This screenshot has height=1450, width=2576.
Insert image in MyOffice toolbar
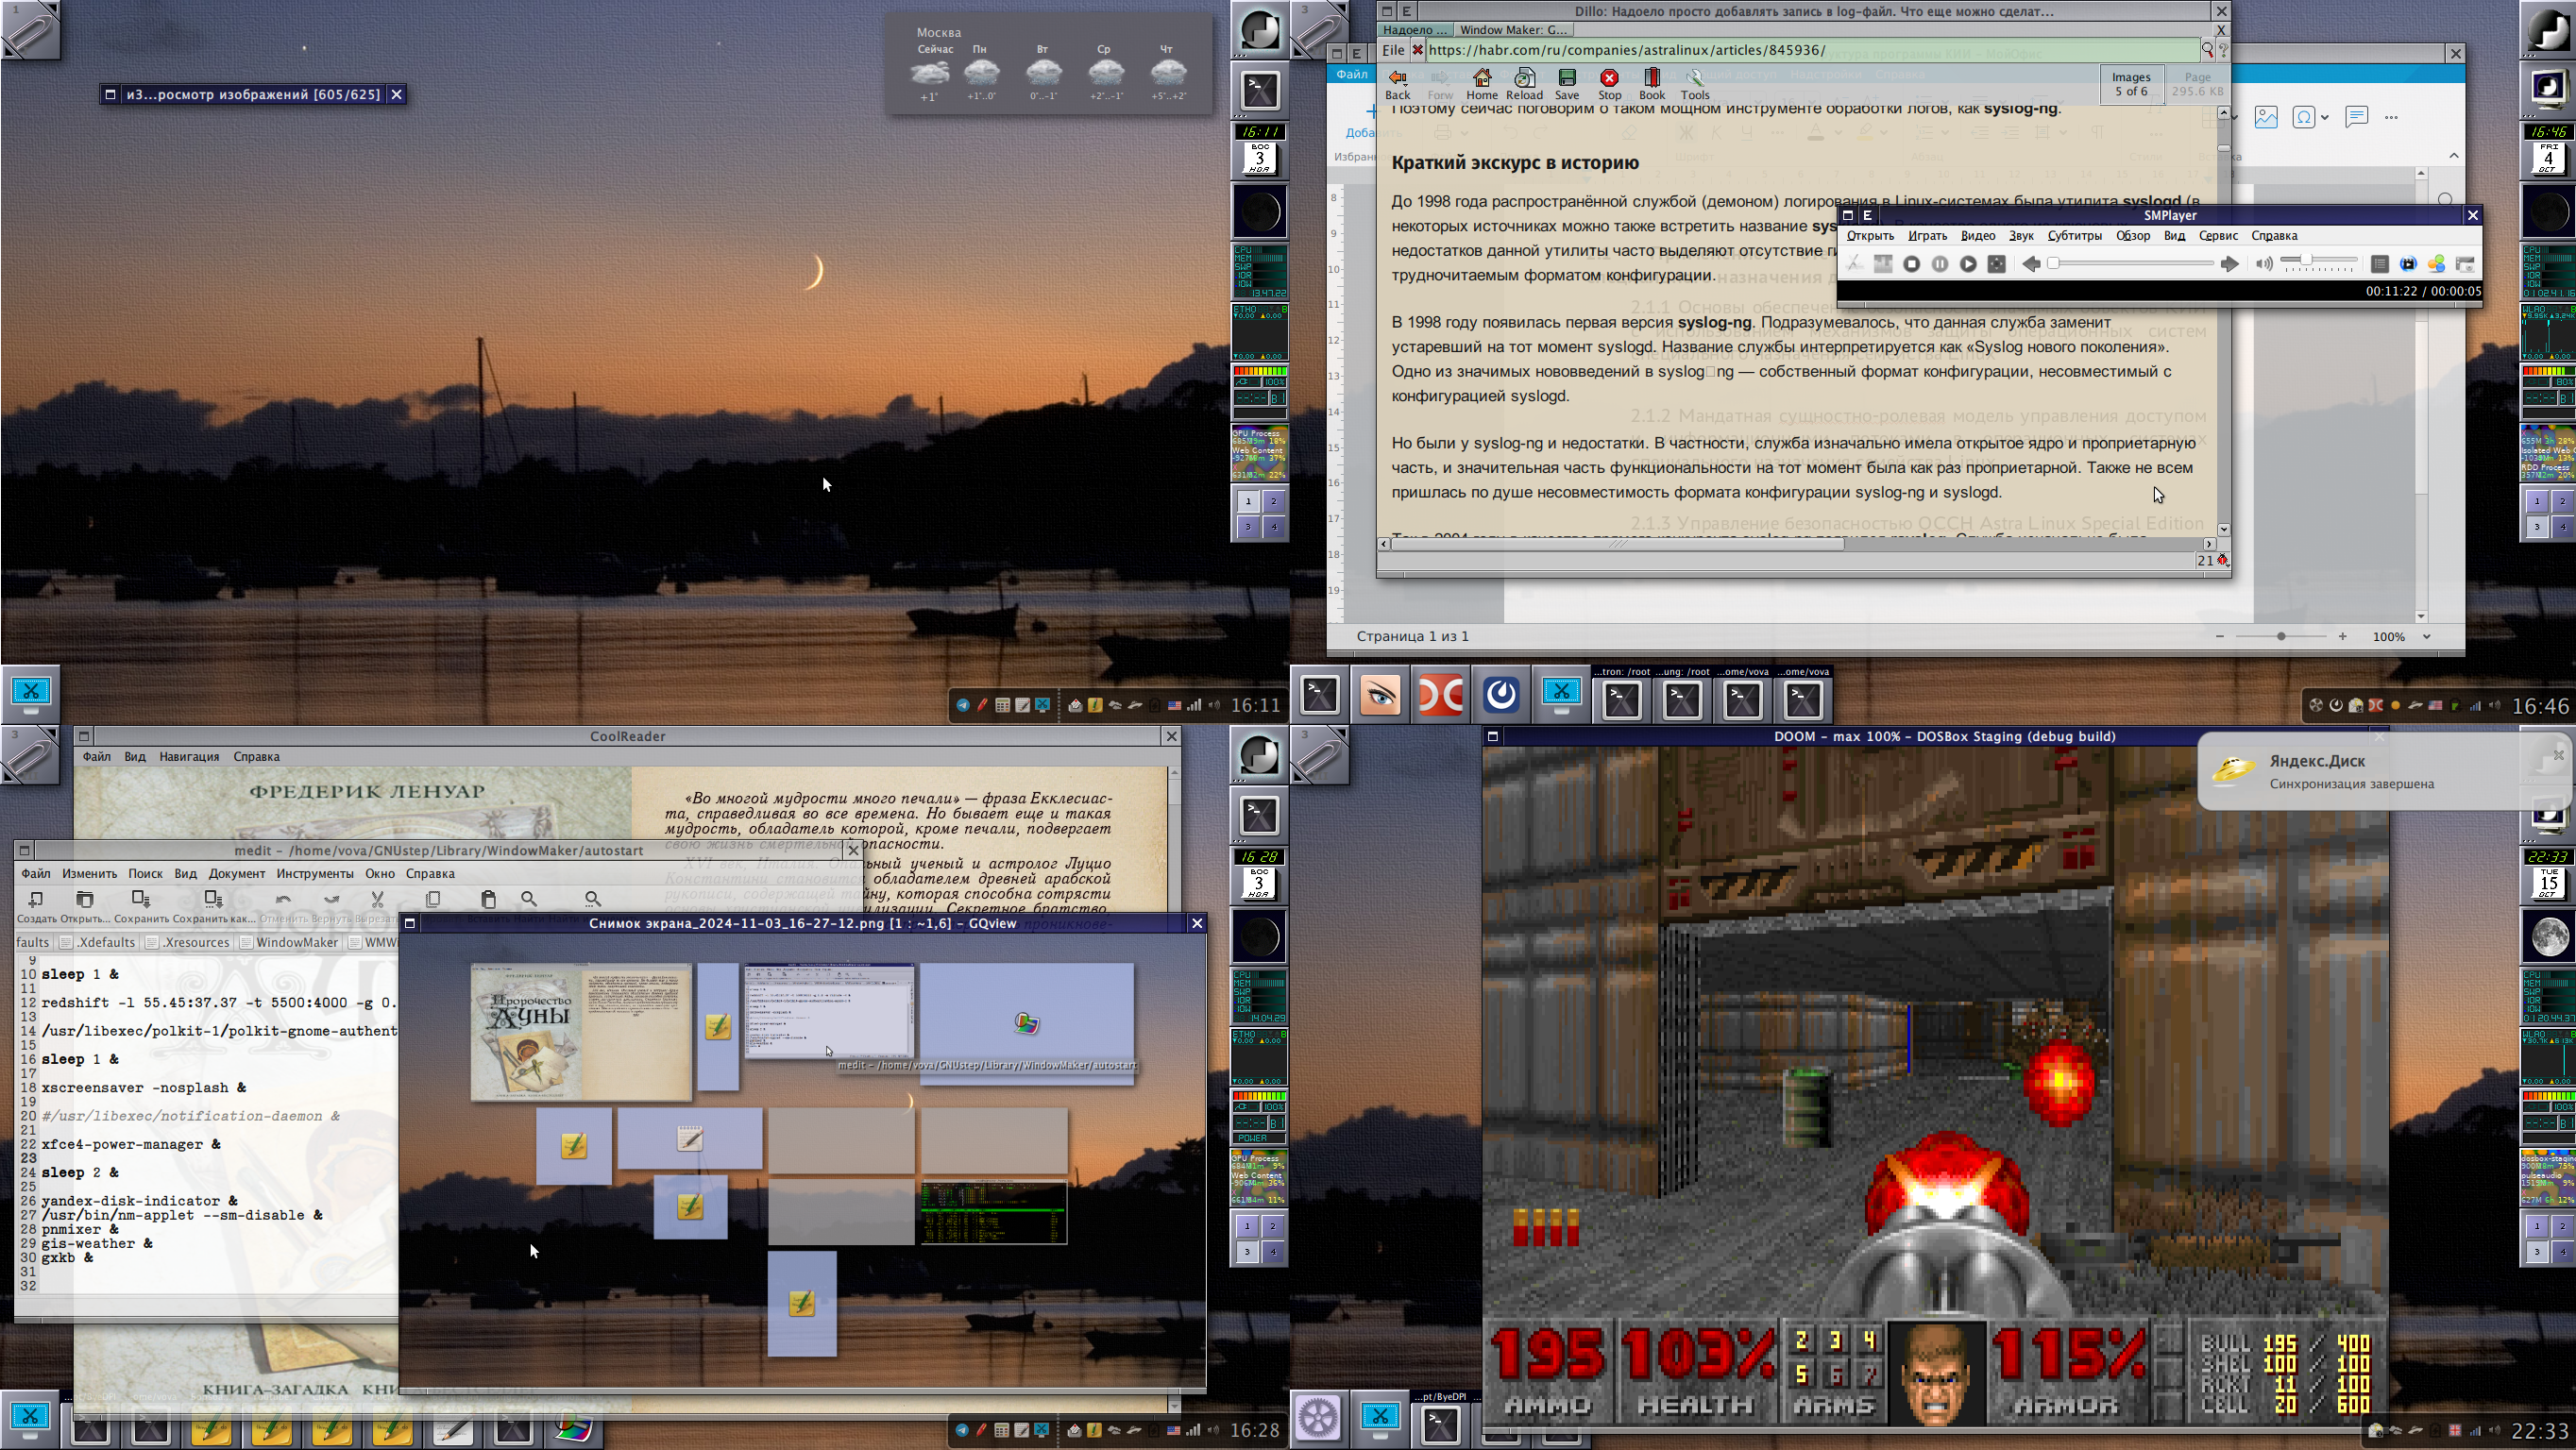pos(2266,117)
